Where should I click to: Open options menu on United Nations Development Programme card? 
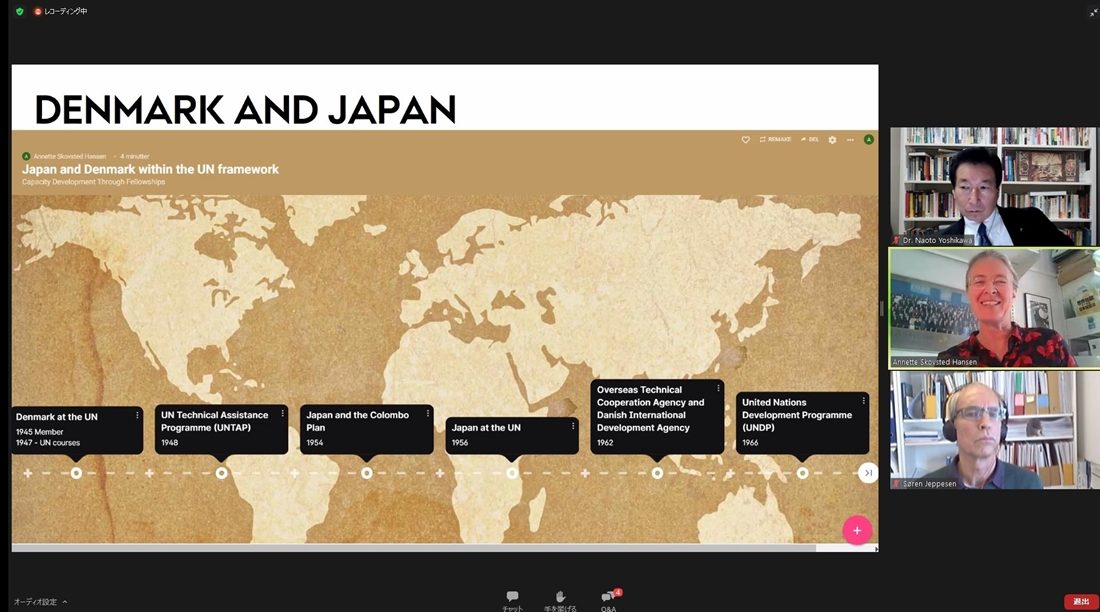click(864, 401)
